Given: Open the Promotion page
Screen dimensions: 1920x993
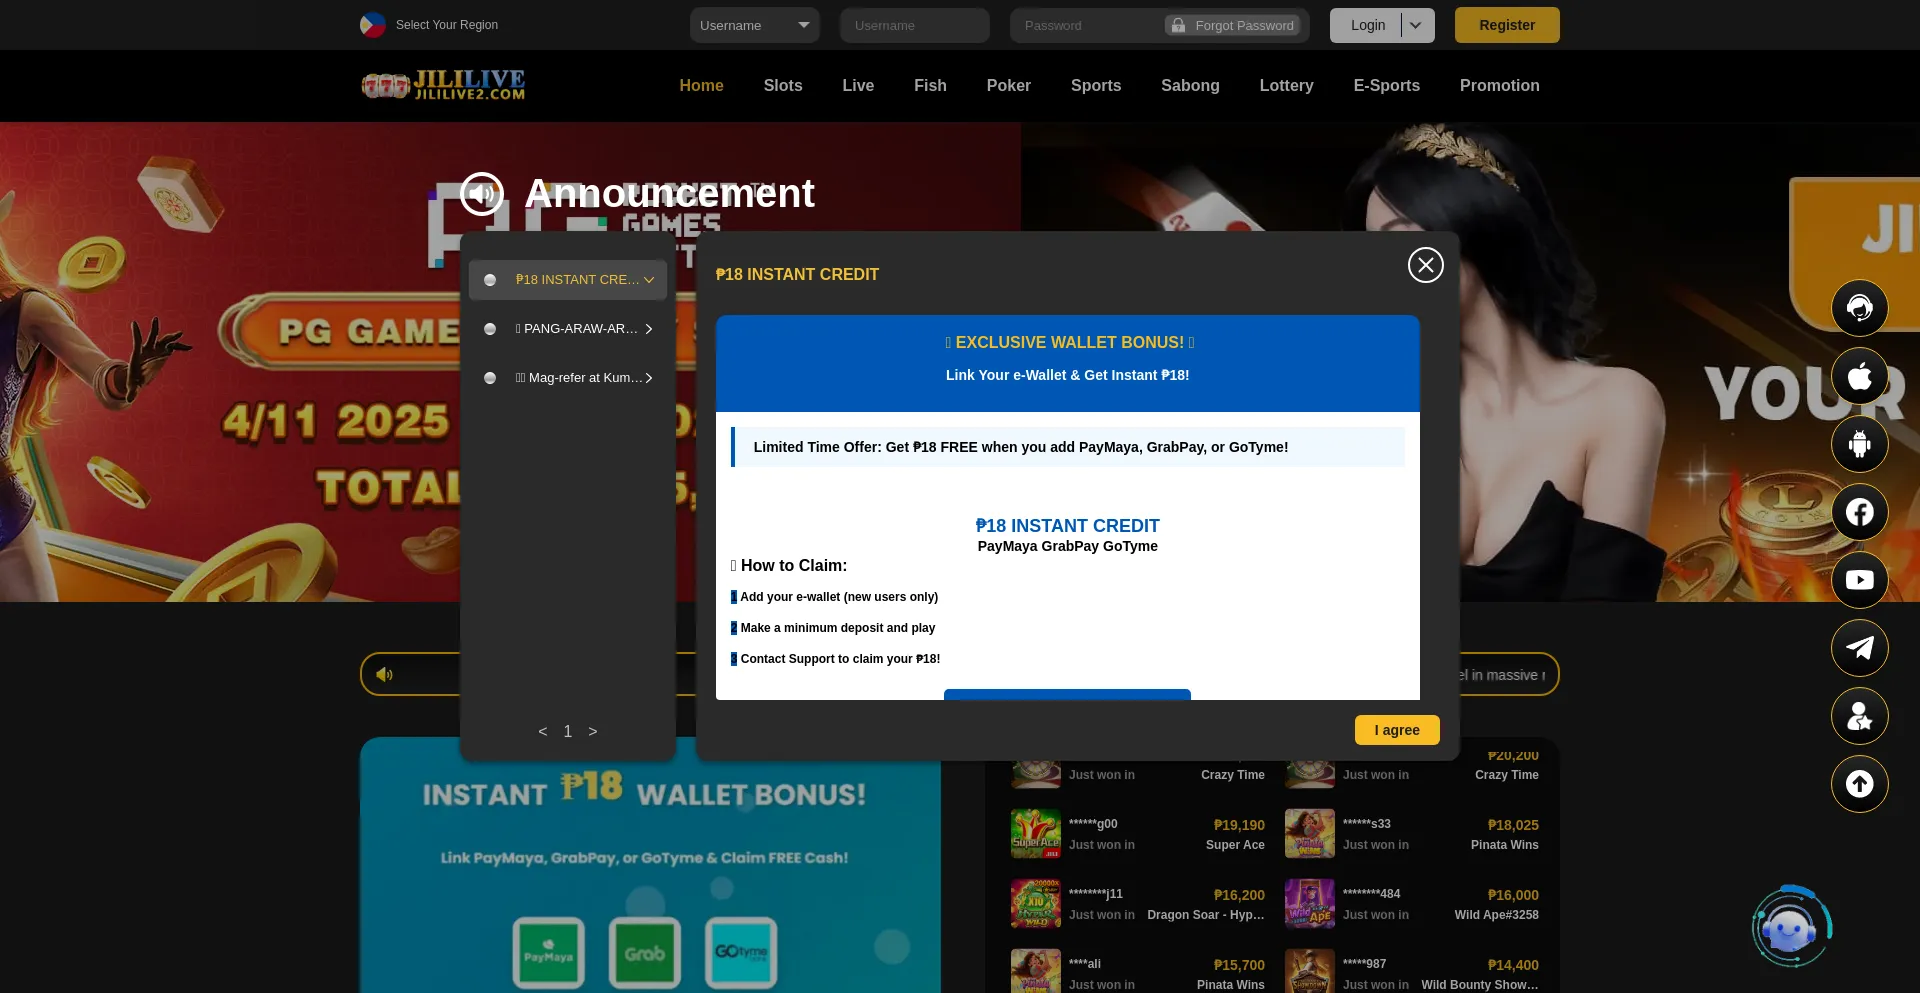Looking at the screenshot, I should 1499,86.
